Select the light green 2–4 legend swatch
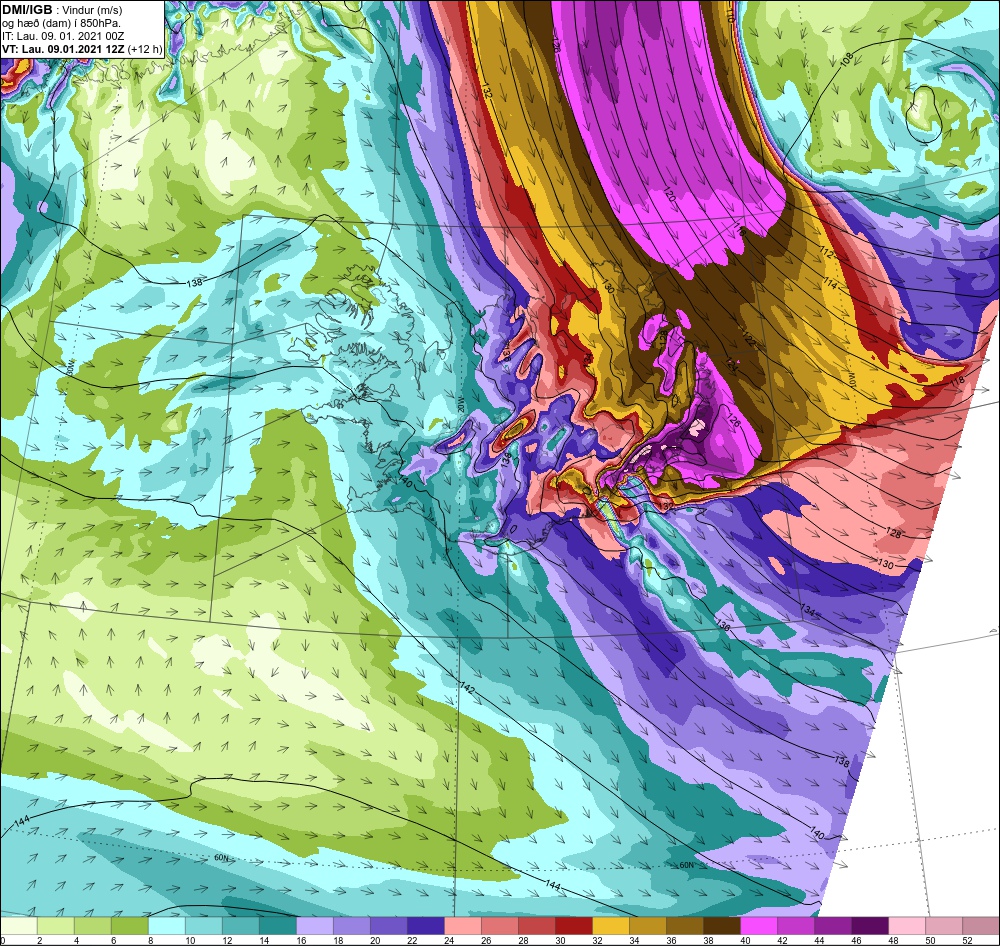The width and height of the screenshot is (1000, 946). pyautogui.click(x=56, y=925)
